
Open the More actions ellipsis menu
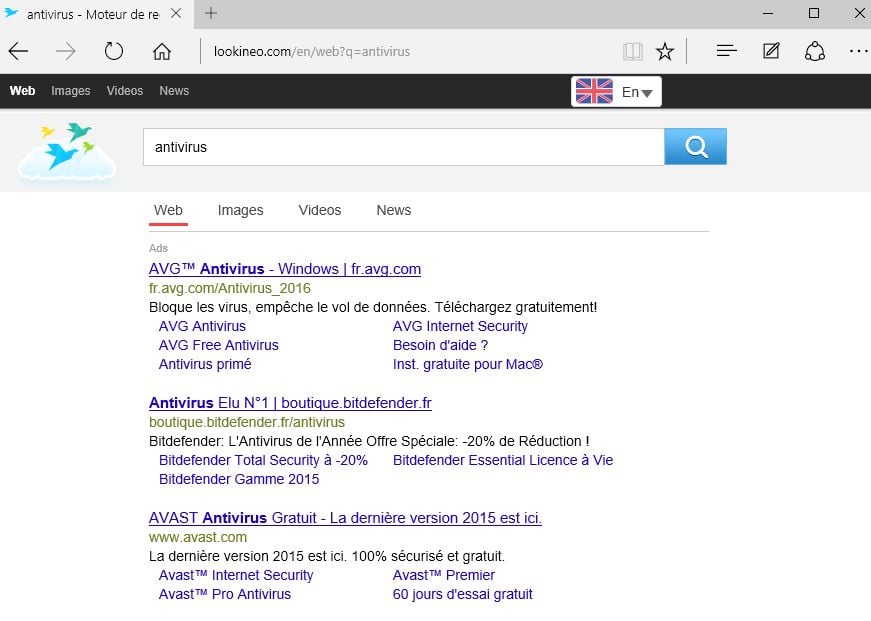point(859,51)
